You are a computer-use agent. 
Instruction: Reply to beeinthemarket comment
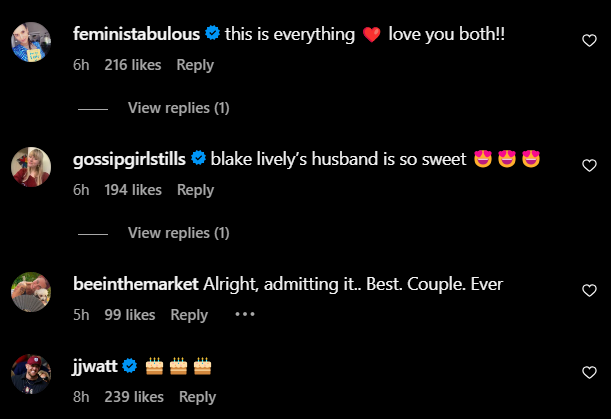[189, 315]
